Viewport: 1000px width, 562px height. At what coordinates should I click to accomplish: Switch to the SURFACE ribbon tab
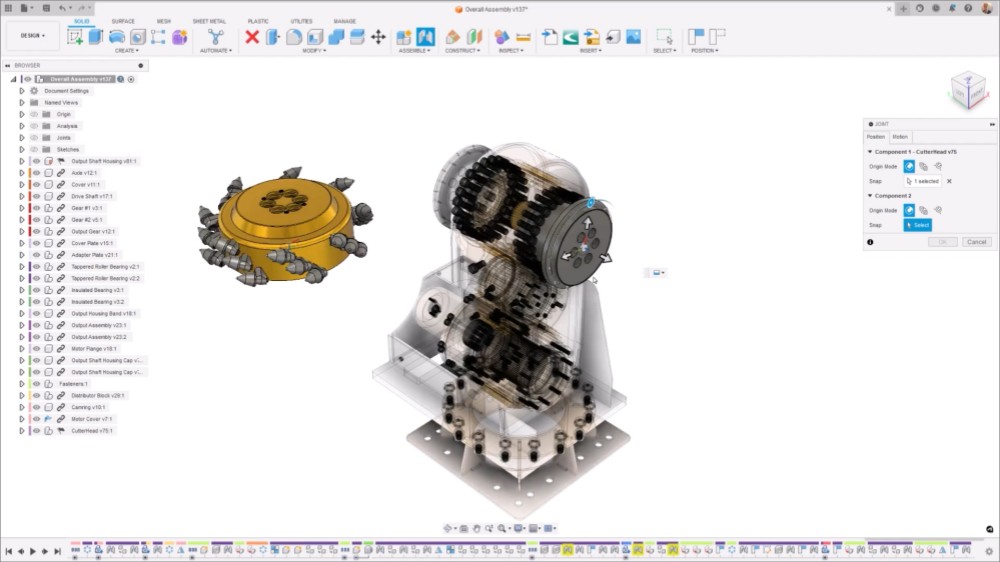(x=123, y=21)
